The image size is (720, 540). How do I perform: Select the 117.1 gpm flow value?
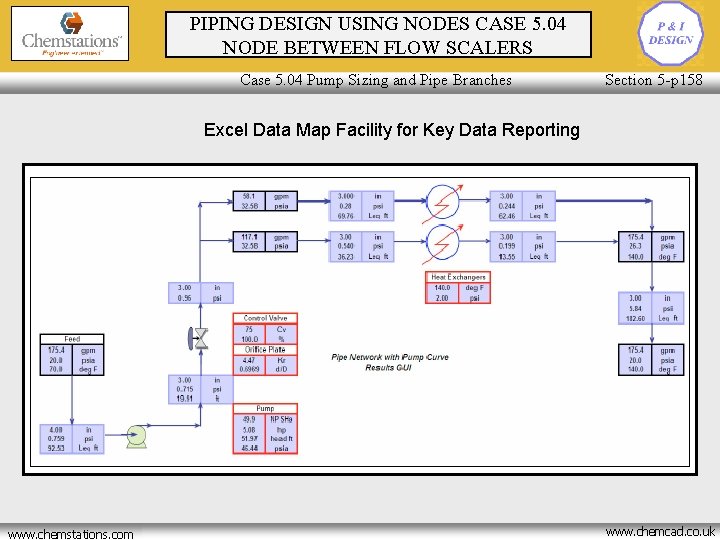tap(249, 237)
